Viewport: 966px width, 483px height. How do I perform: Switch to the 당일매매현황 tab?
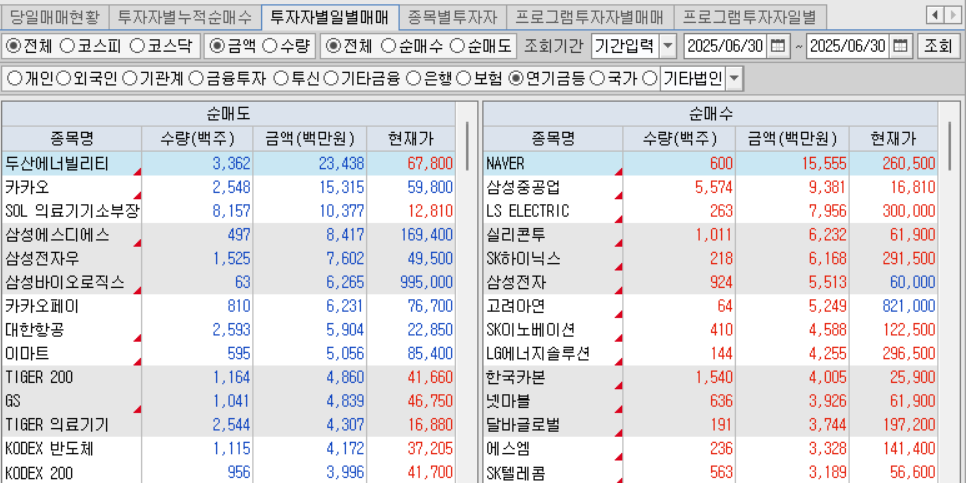(x=54, y=17)
